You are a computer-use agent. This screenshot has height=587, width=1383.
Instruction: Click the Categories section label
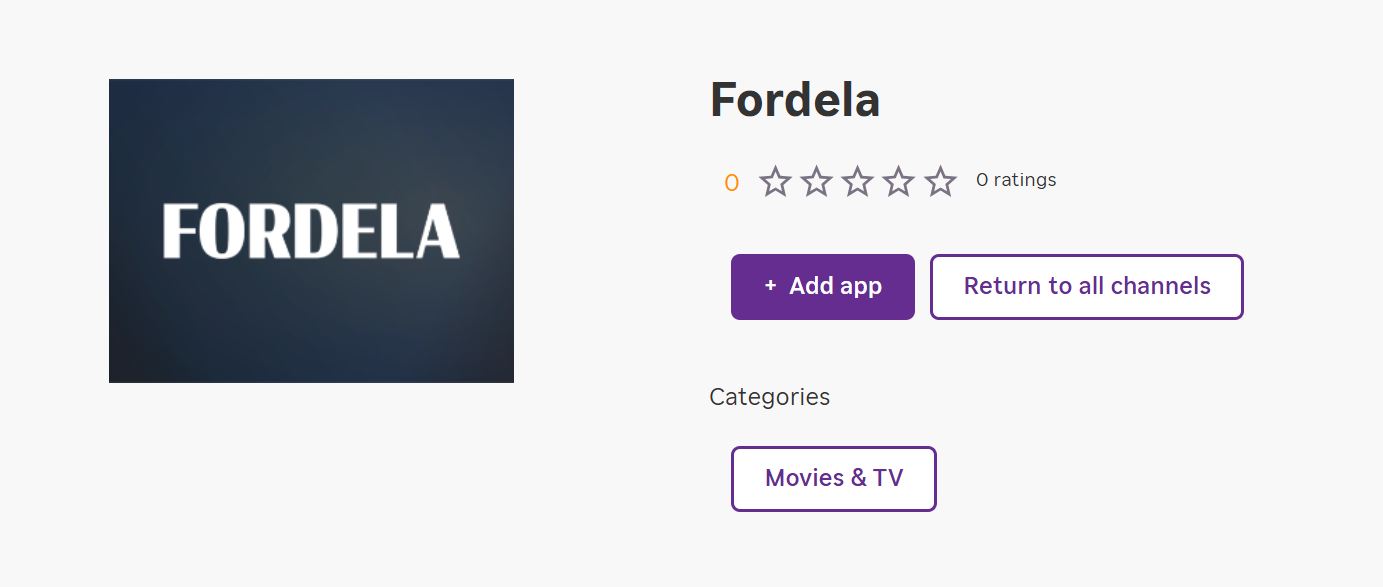click(769, 397)
